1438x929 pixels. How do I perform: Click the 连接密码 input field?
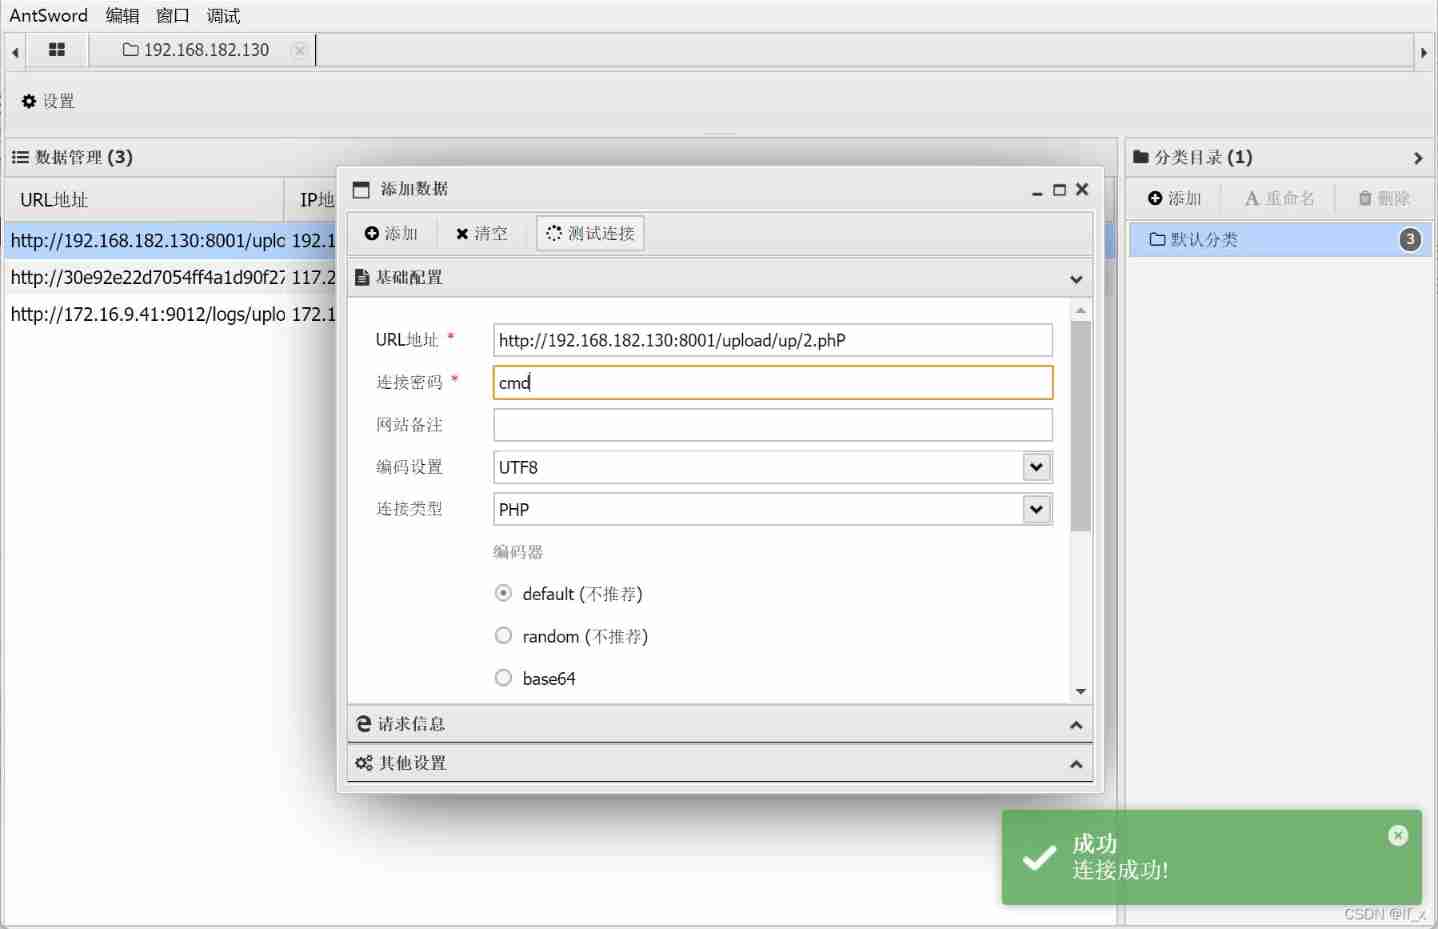(x=773, y=382)
